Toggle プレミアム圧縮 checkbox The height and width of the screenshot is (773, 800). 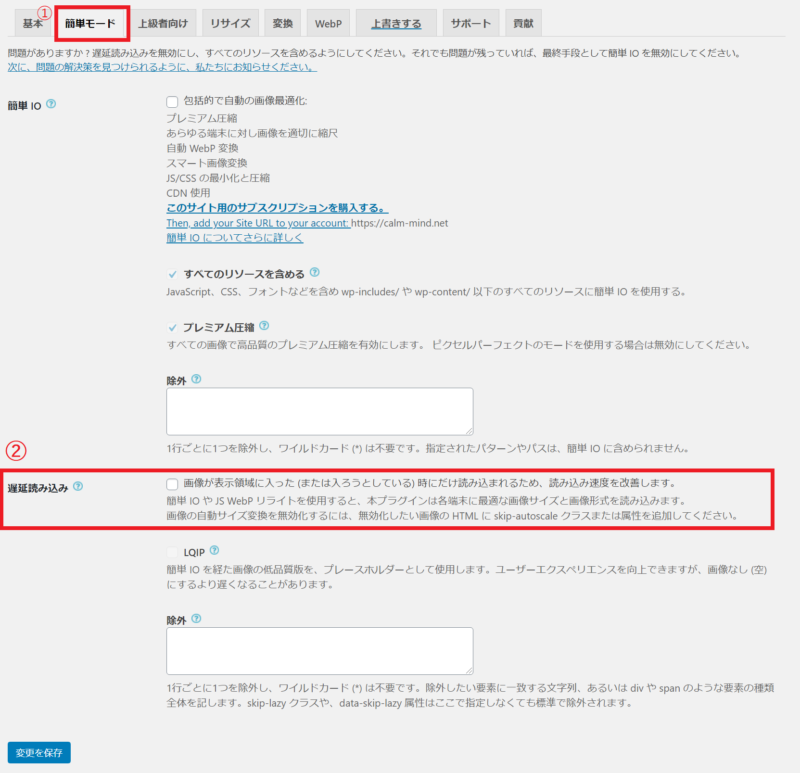[x=172, y=328]
